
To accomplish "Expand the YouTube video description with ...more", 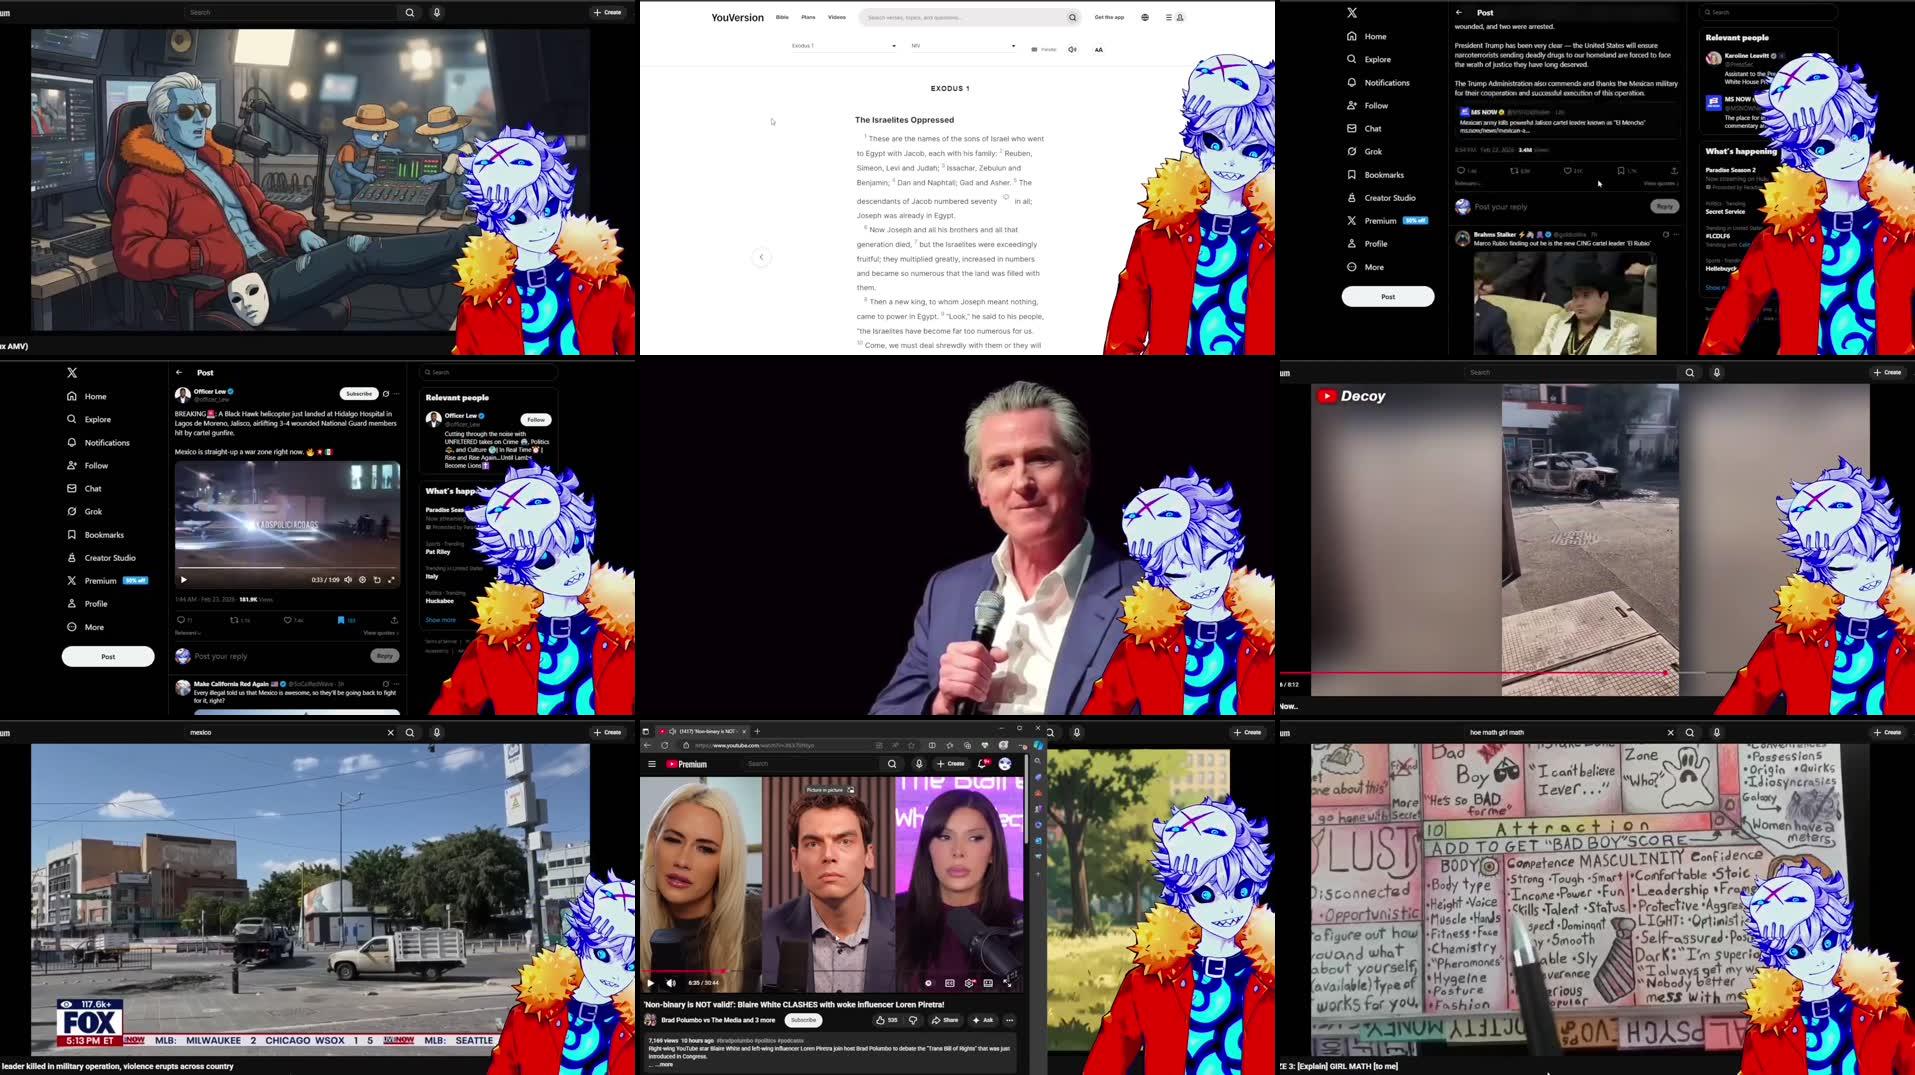I will [663, 1064].
